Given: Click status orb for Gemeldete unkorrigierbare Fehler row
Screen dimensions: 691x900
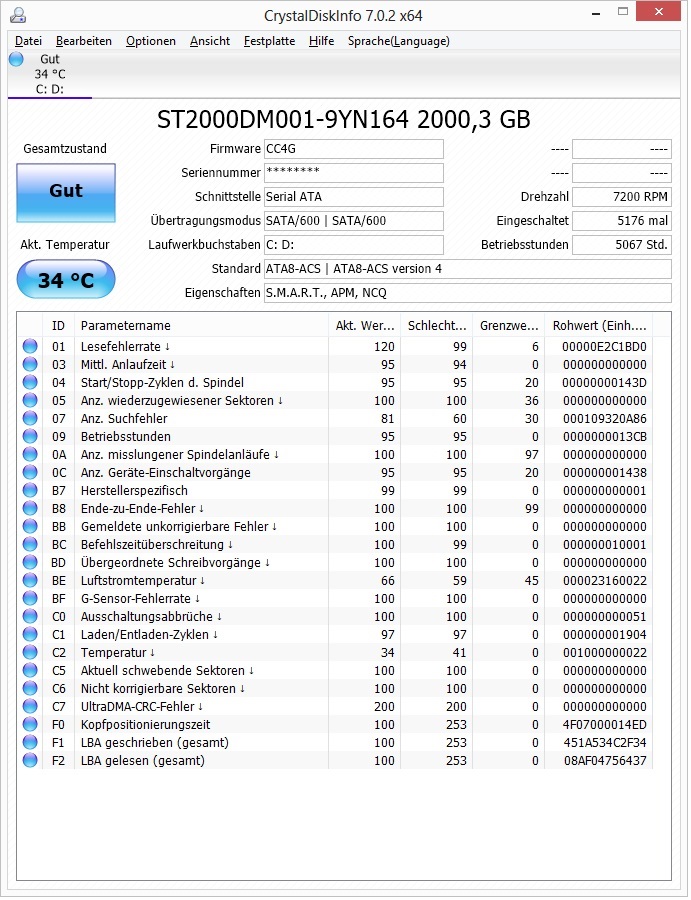Looking at the screenshot, I should 30,526.
